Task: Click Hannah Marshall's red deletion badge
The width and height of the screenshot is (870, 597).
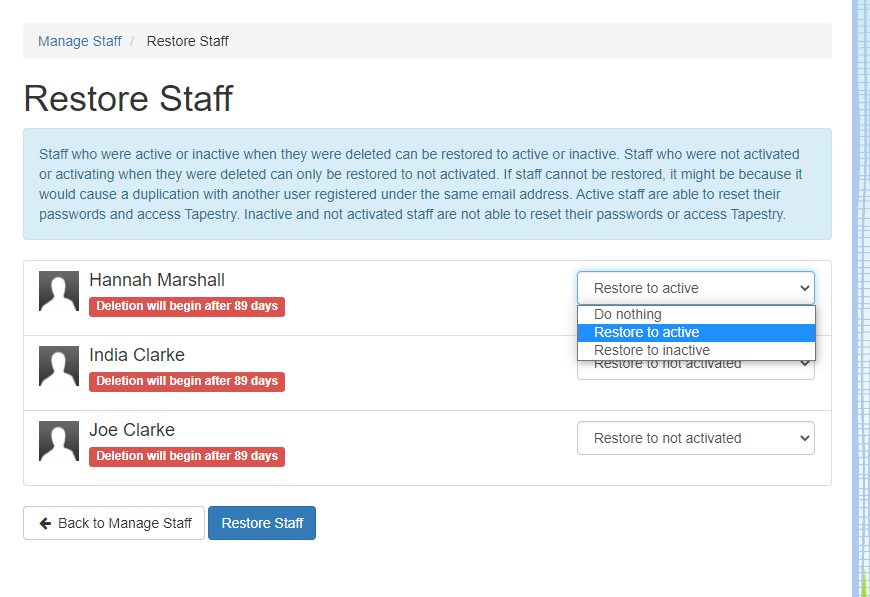Action: pos(187,306)
